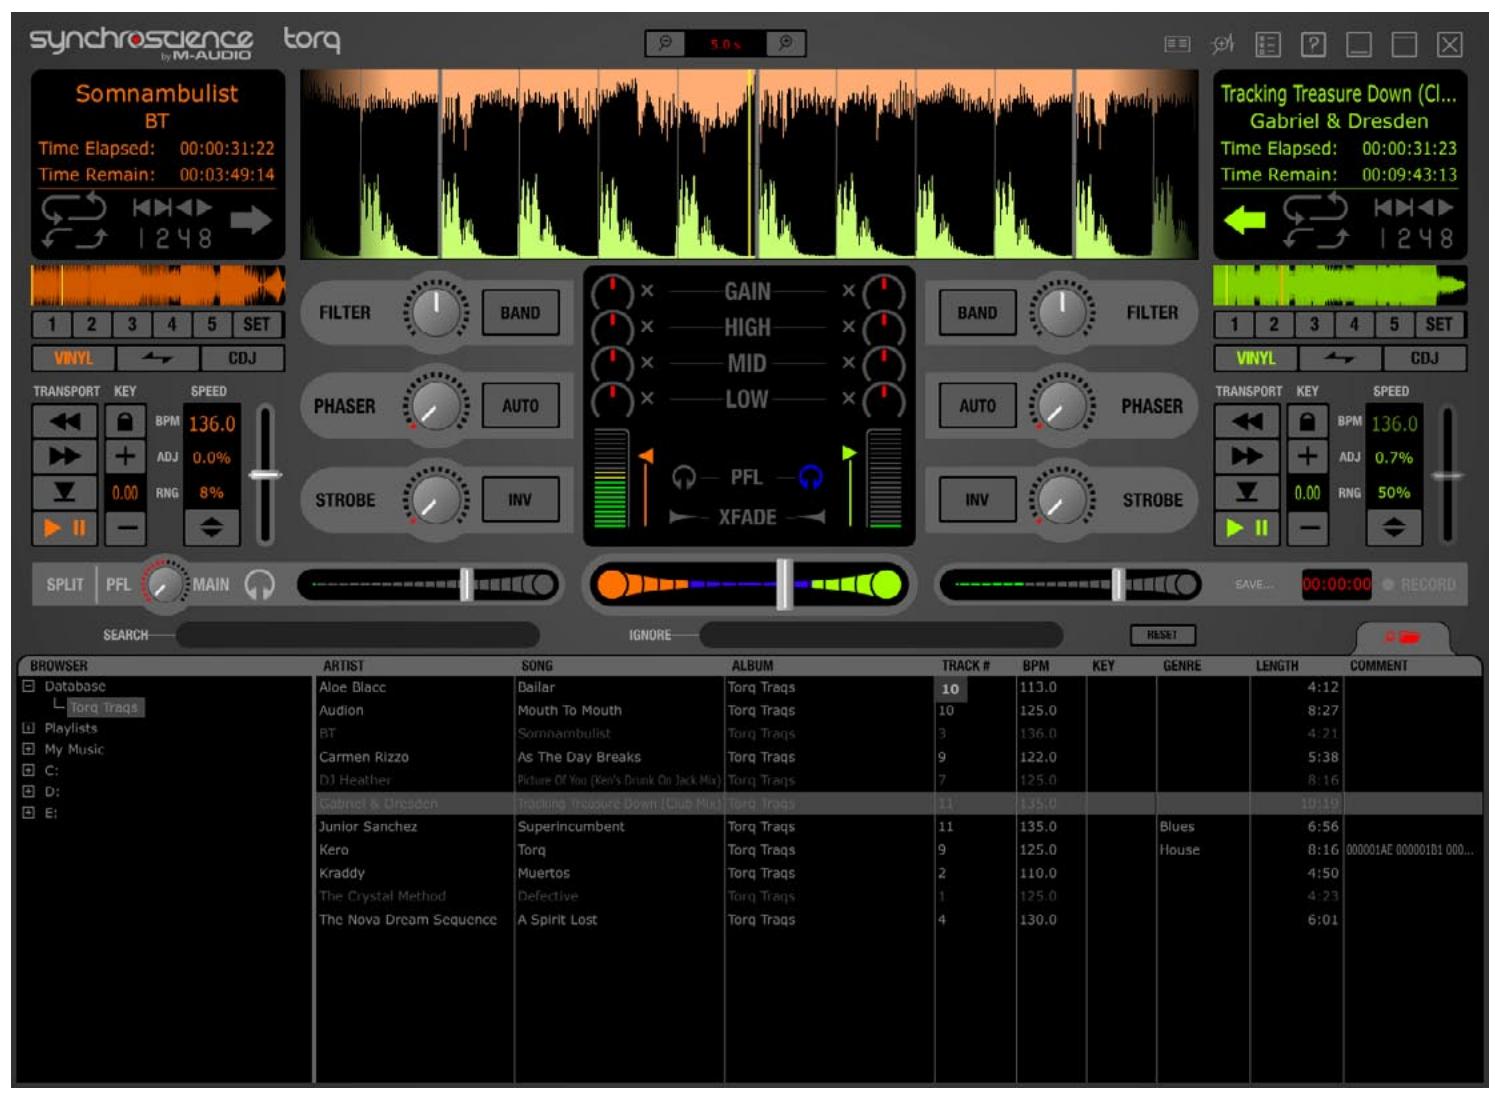Kill the left LOW band with the X
This screenshot has height=1093, width=1495.
pos(647,398)
